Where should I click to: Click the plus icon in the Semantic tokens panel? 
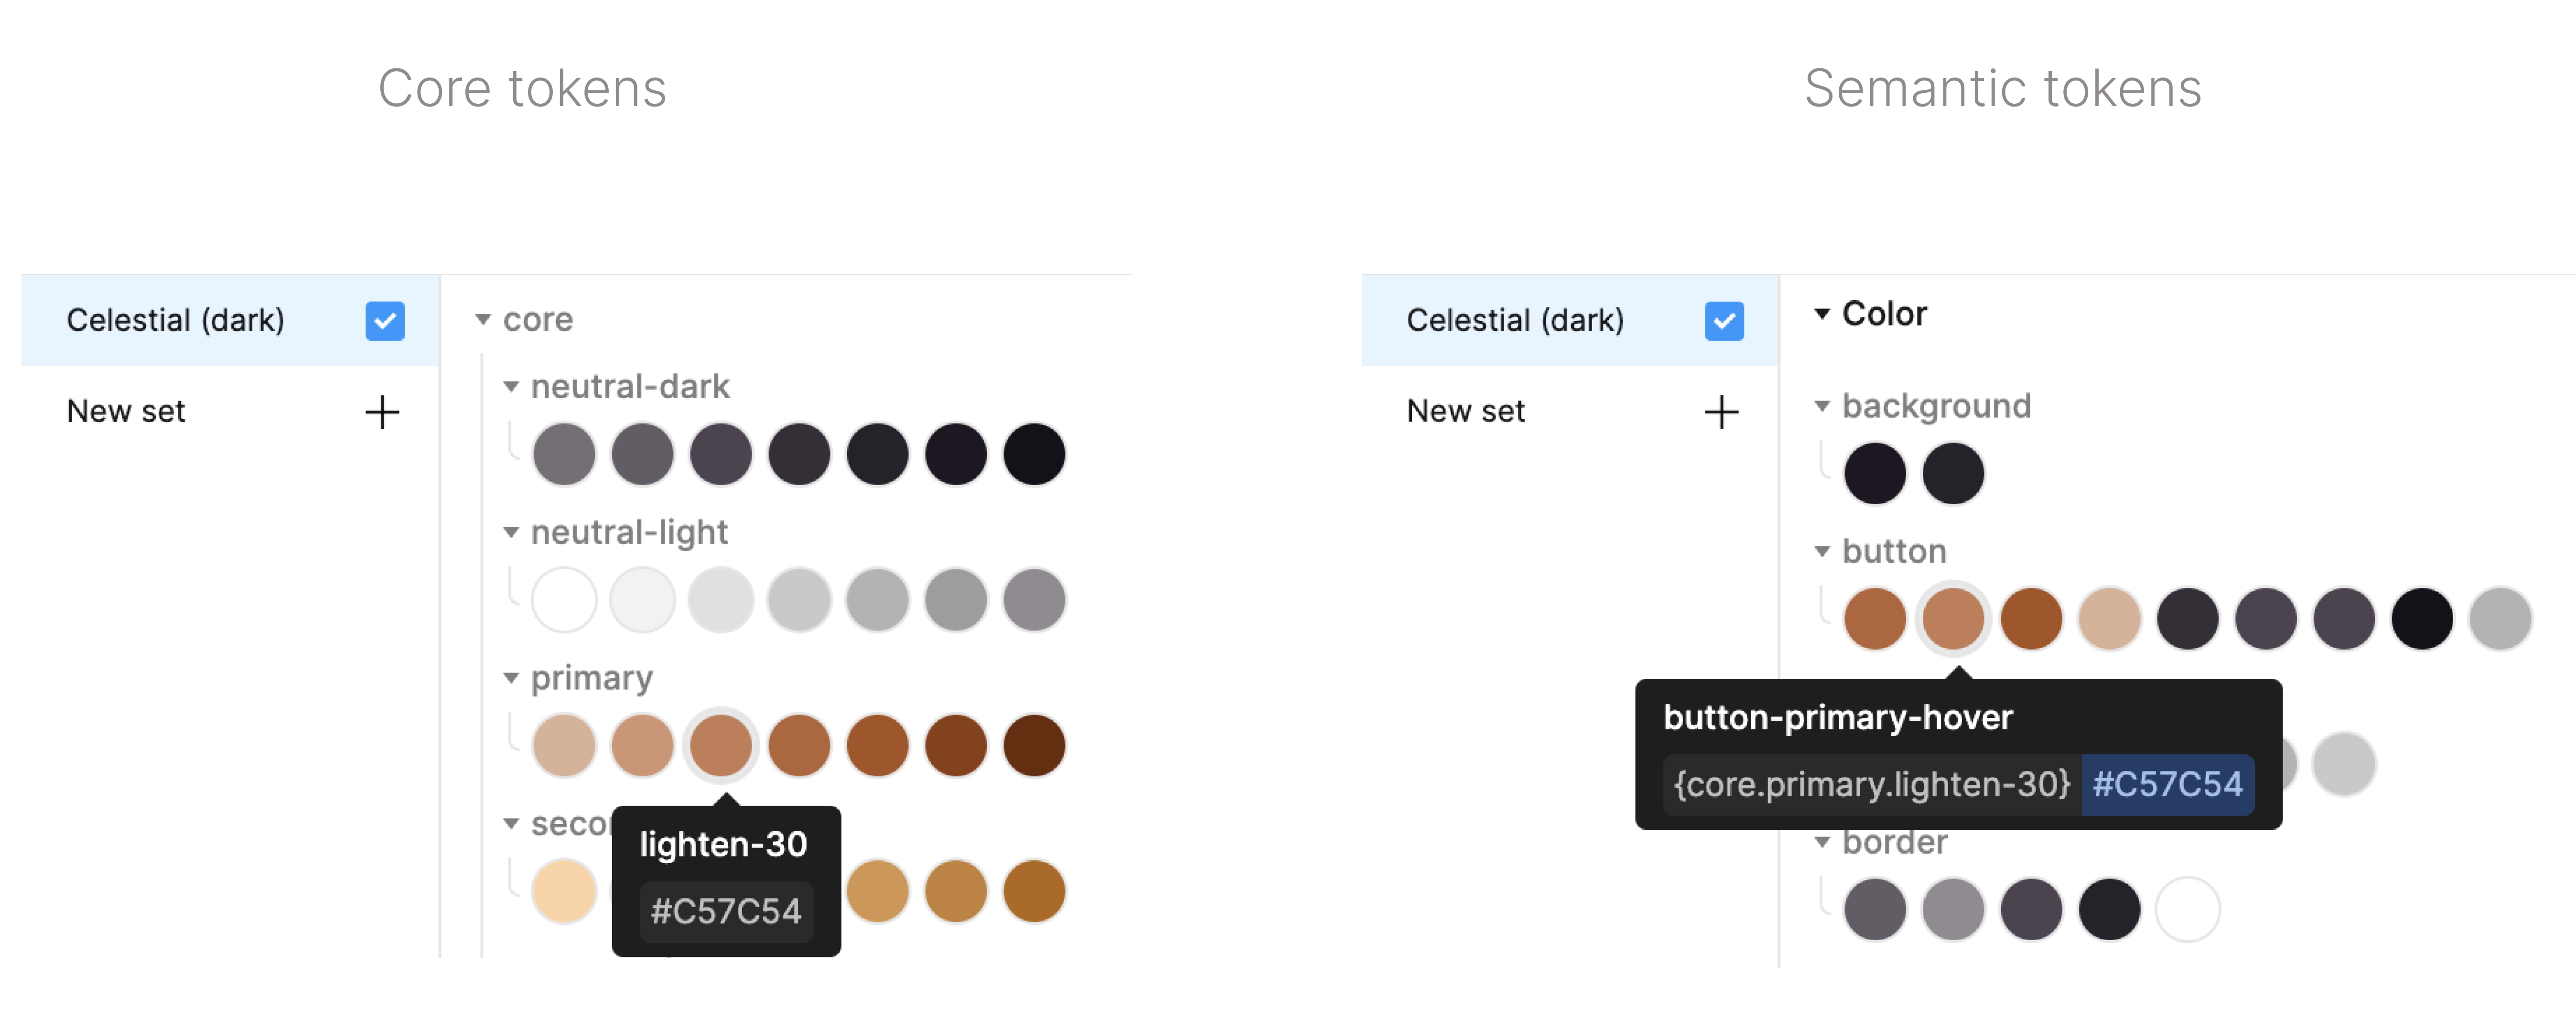point(1722,411)
